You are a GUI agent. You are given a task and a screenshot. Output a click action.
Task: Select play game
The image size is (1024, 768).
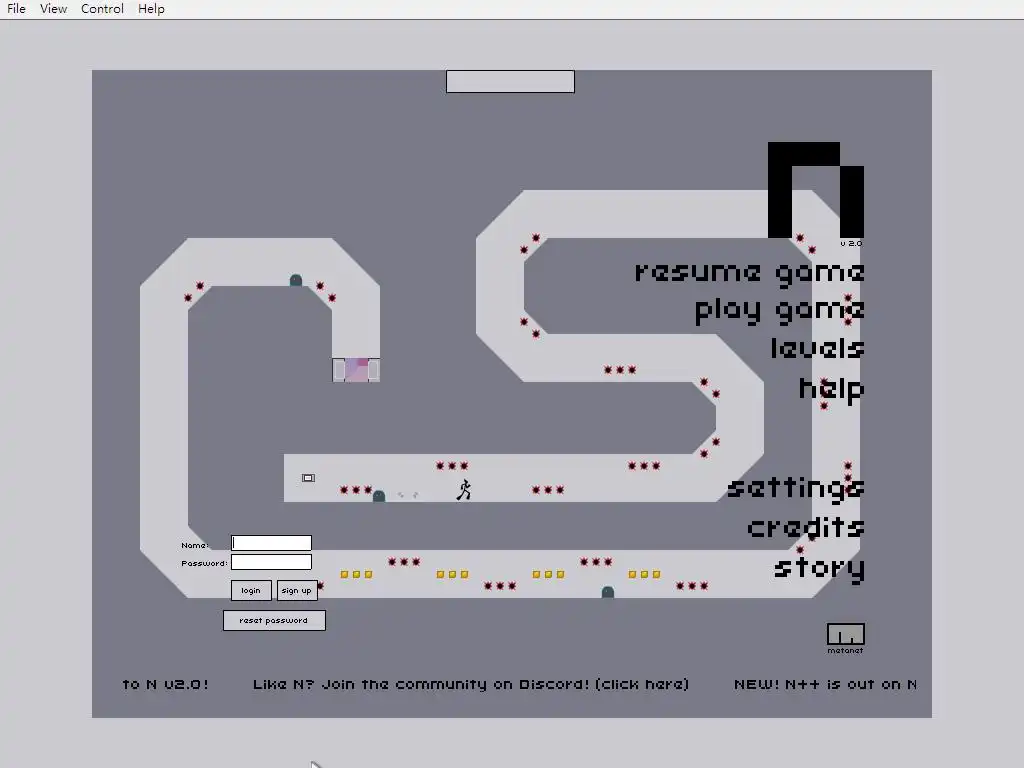780,310
